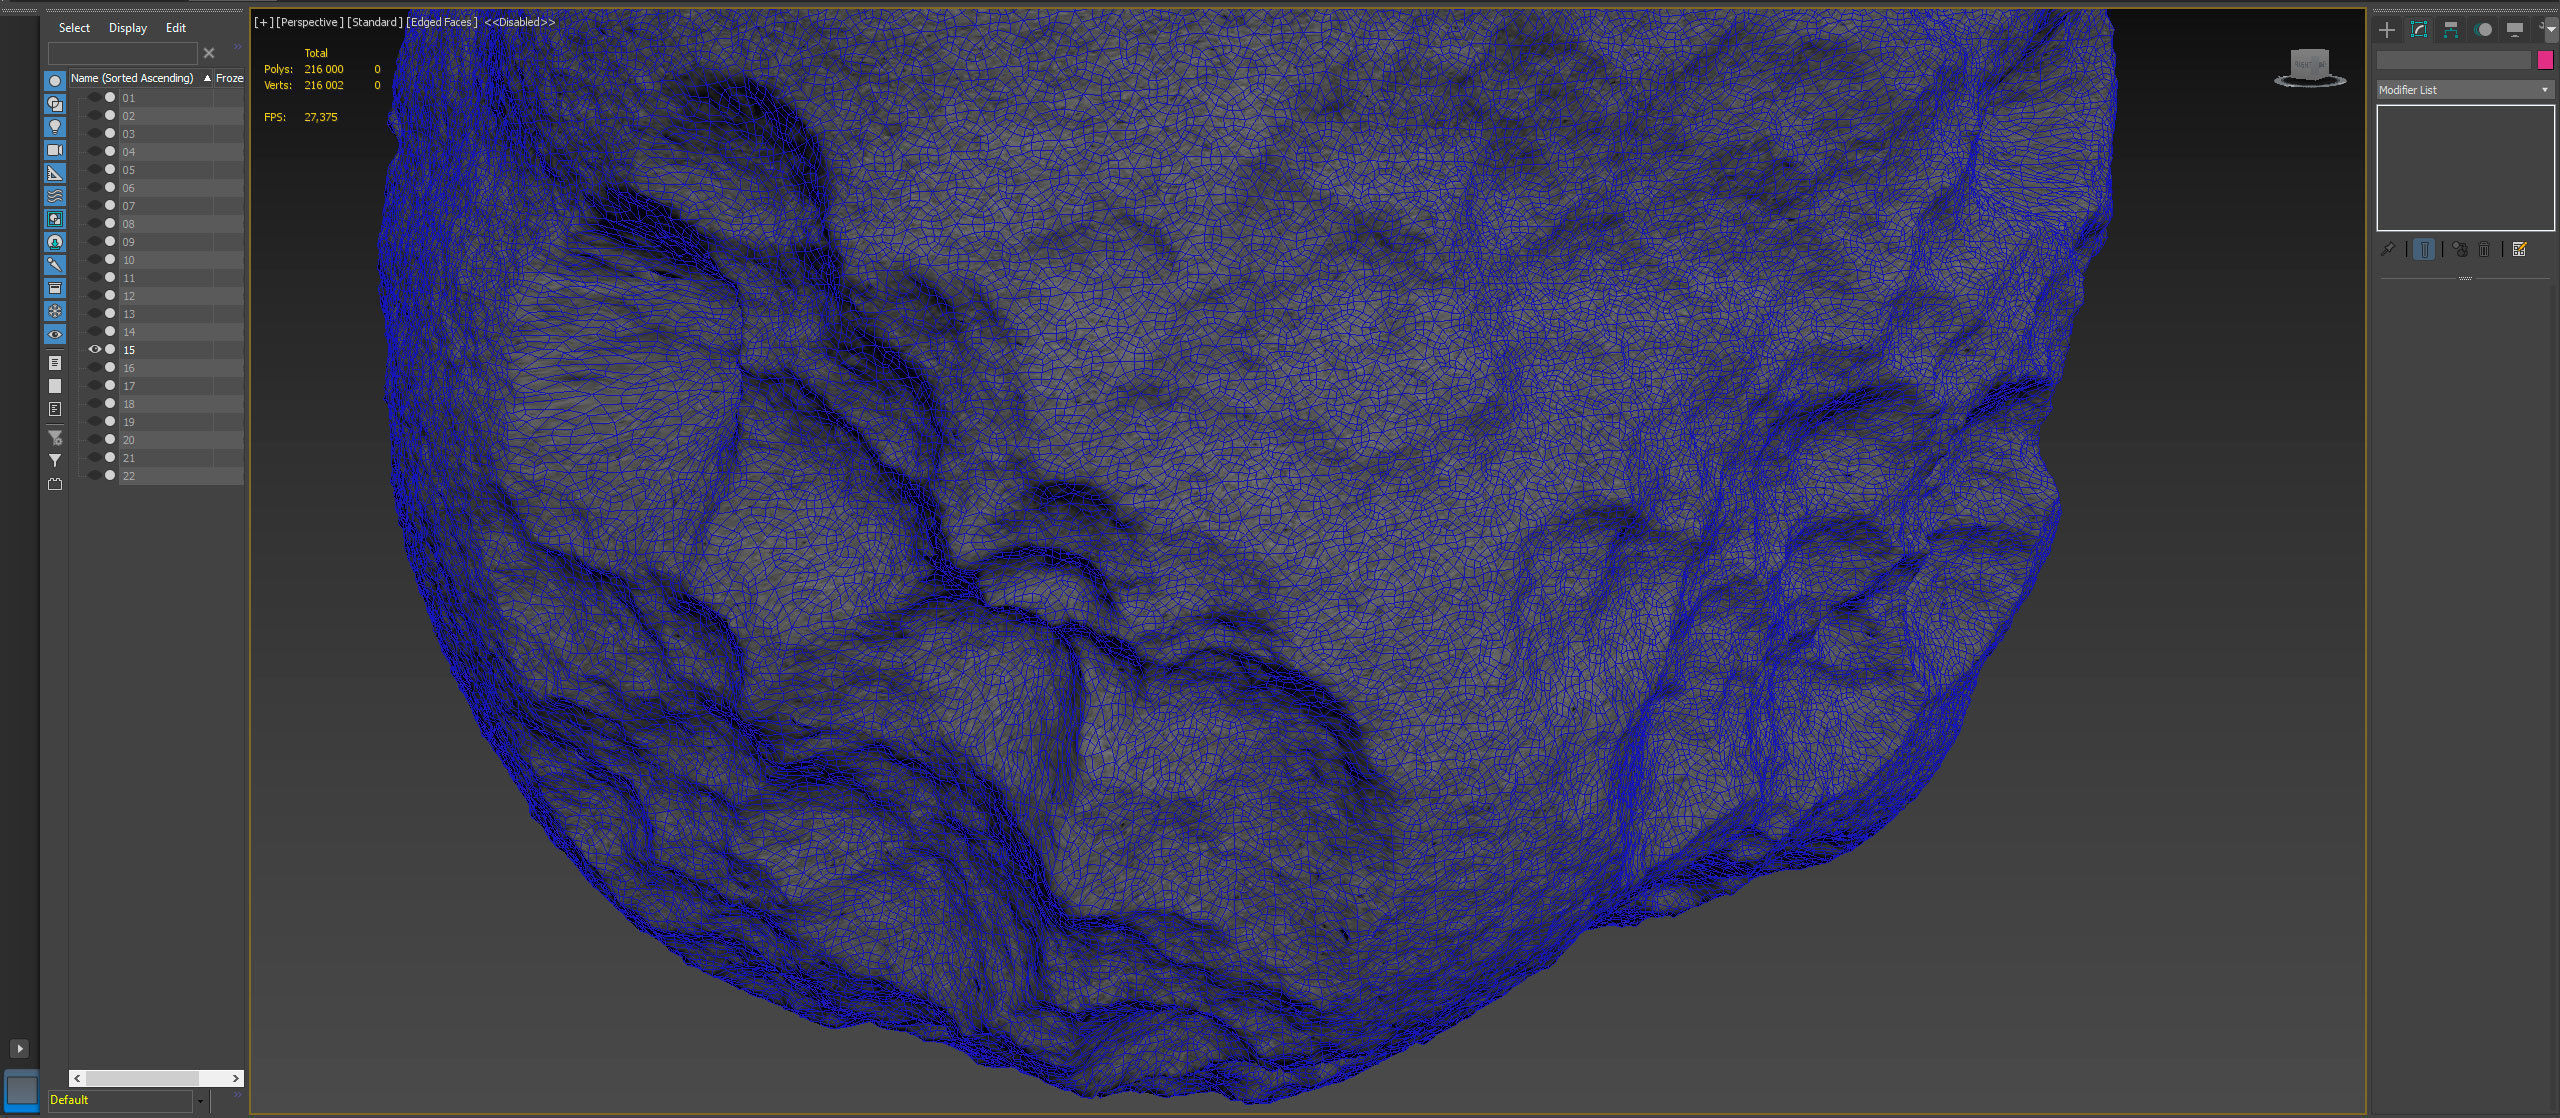Image resolution: width=2560 pixels, height=1118 pixels.
Task: Click the Scene Explorer horizontal scrollbar right arrow
Action: point(235,1078)
